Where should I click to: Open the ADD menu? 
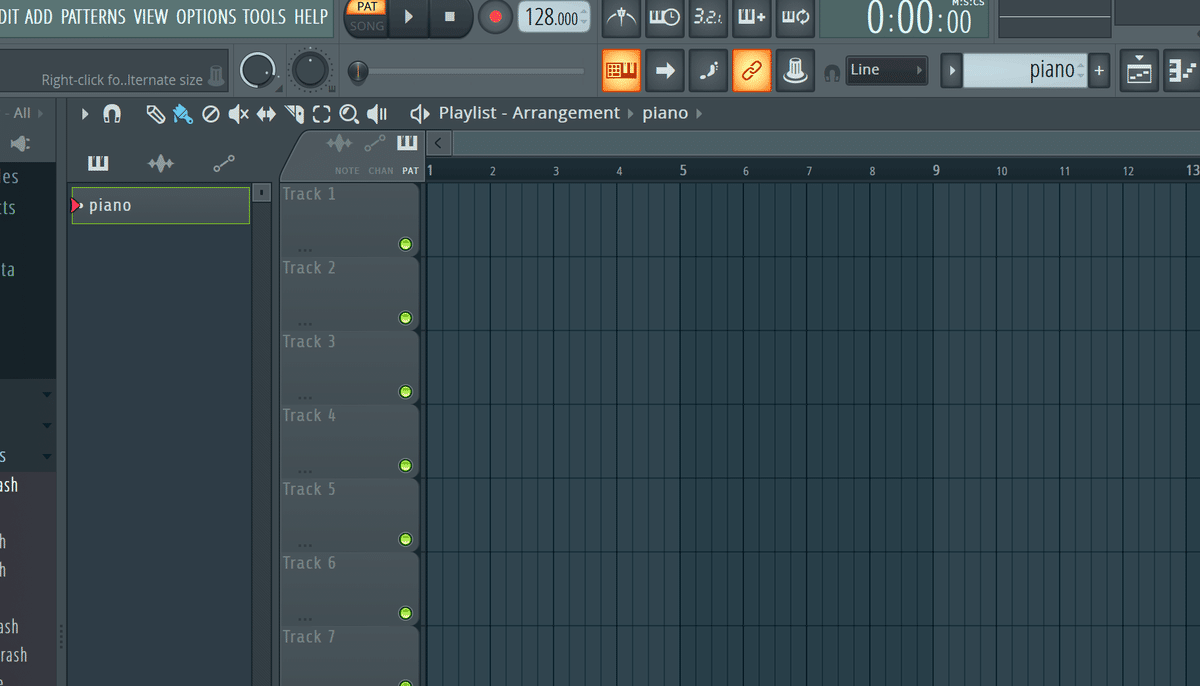39,17
